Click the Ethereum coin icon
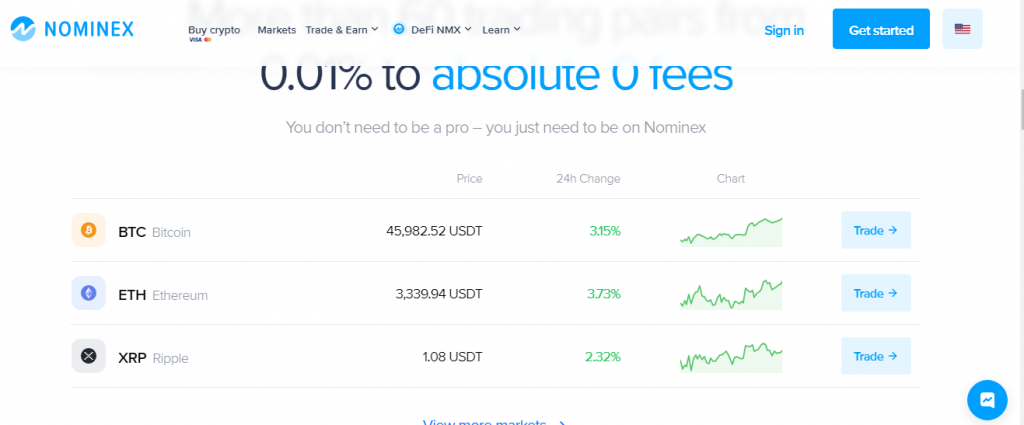The height and width of the screenshot is (425, 1024). pos(88,293)
